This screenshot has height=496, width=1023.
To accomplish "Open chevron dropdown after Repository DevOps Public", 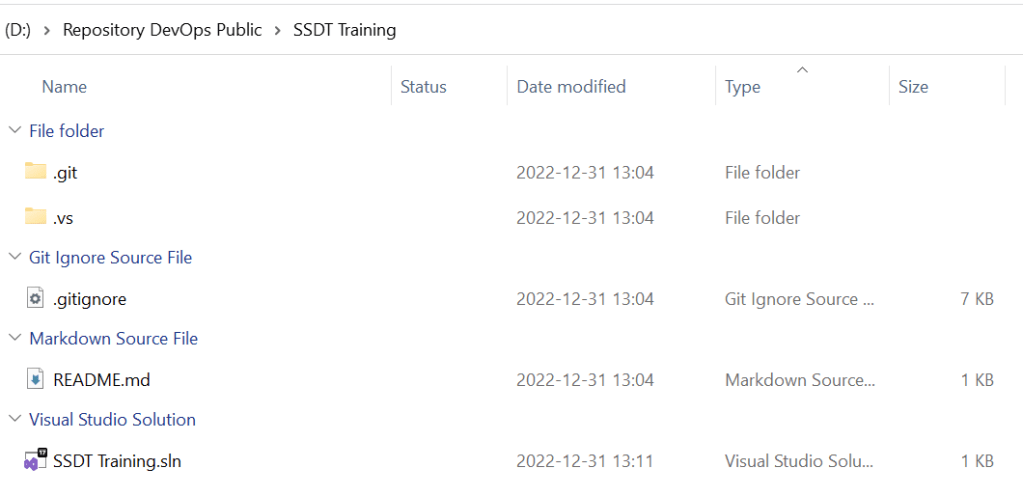I will [x=278, y=30].
